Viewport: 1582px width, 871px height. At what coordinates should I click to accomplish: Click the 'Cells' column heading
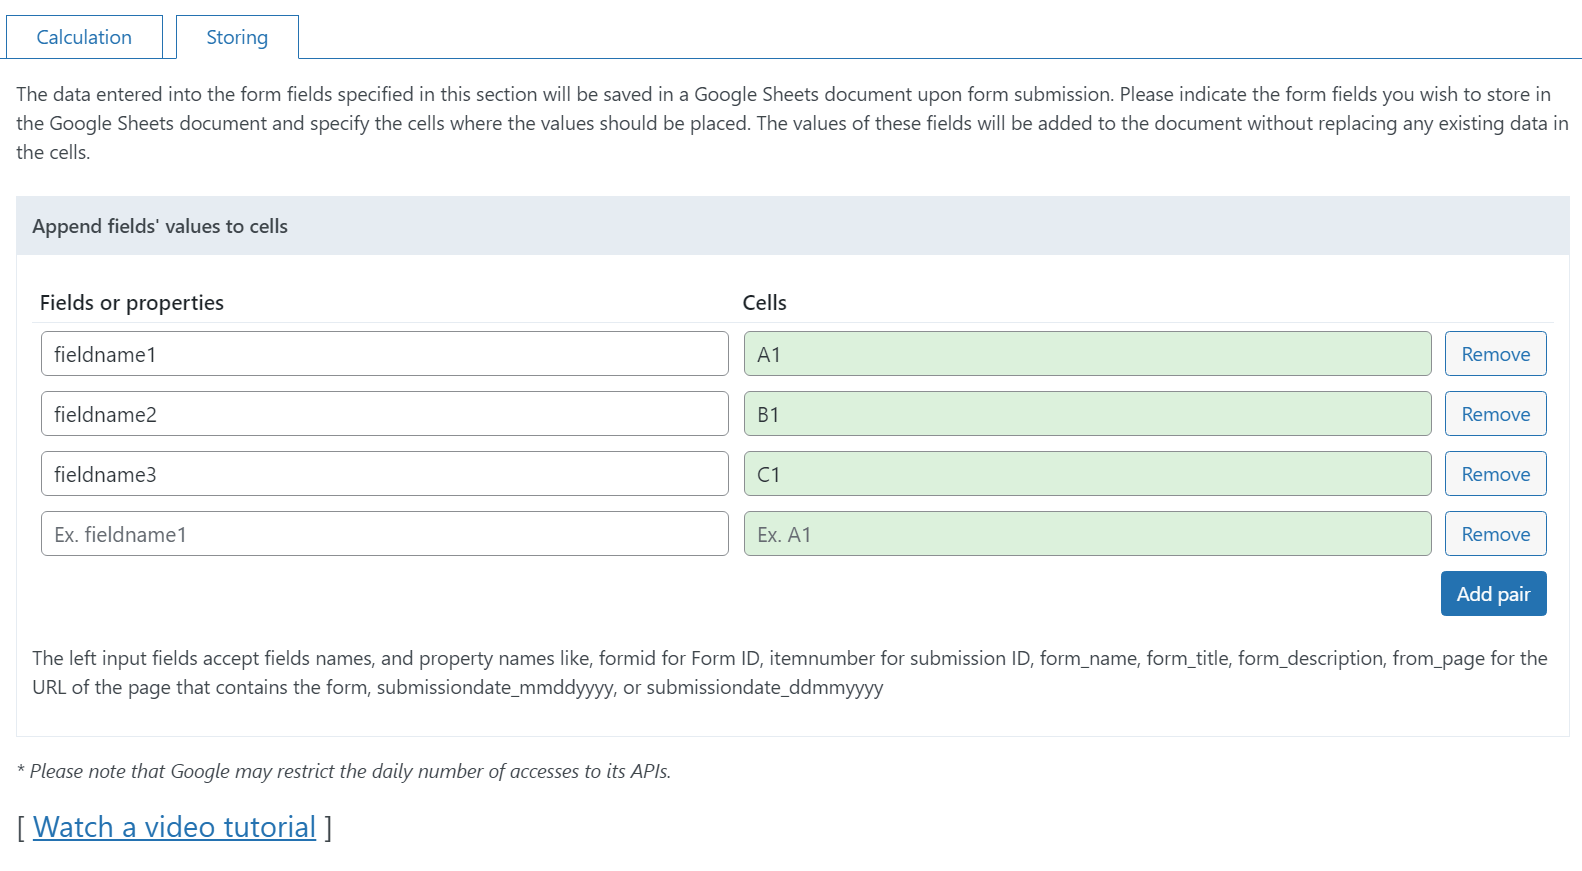(764, 303)
